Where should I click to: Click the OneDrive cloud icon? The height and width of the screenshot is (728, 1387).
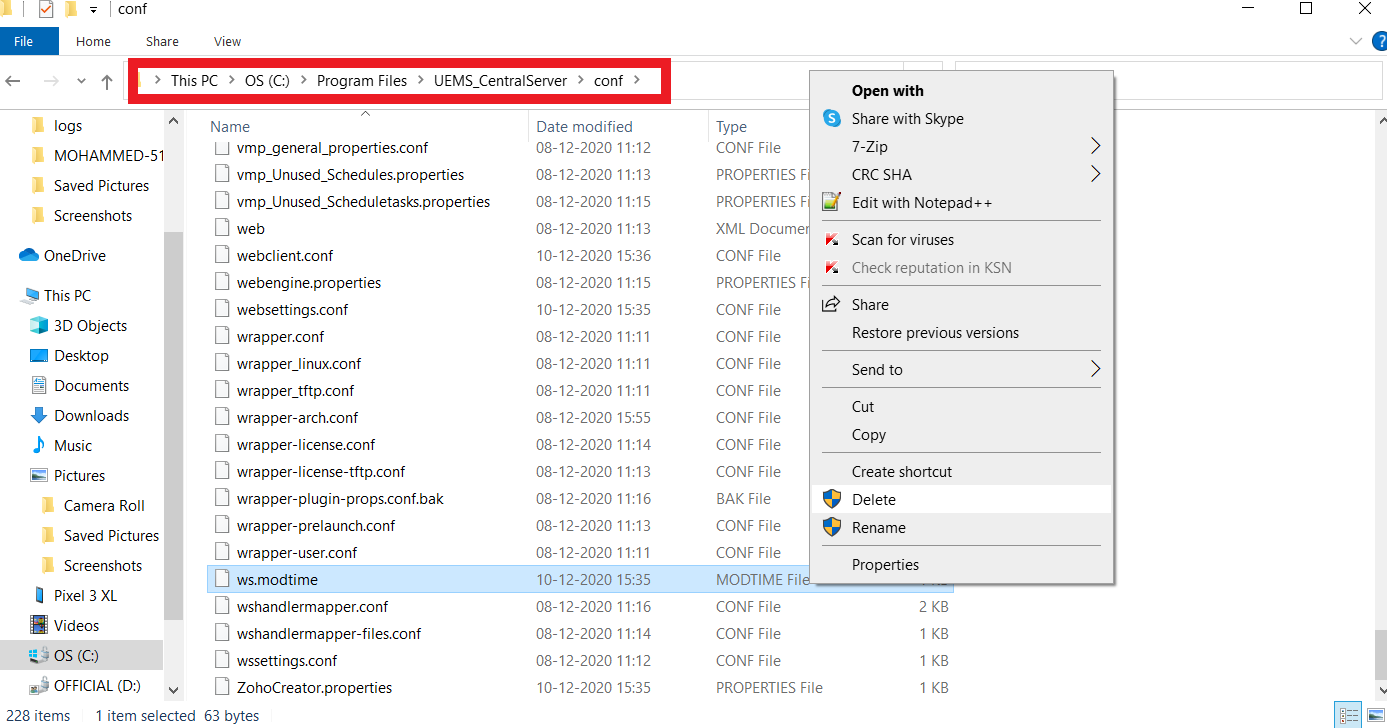(x=29, y=255)
